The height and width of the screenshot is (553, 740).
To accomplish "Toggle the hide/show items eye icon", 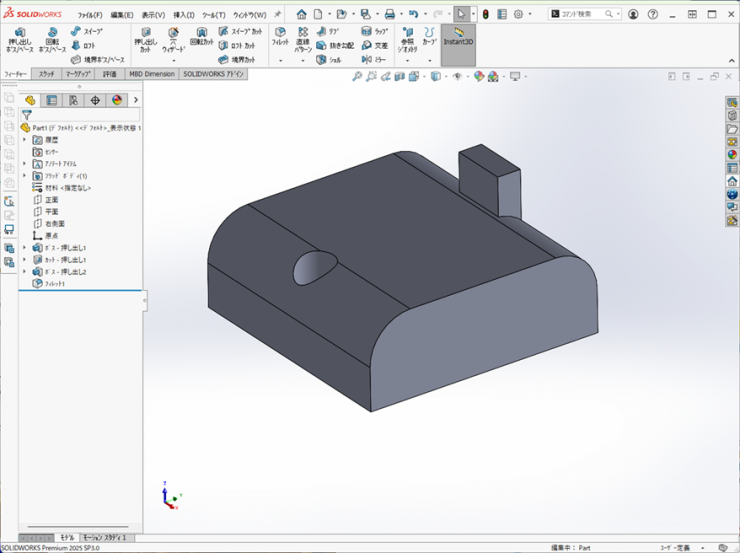I will pos(457,76).
